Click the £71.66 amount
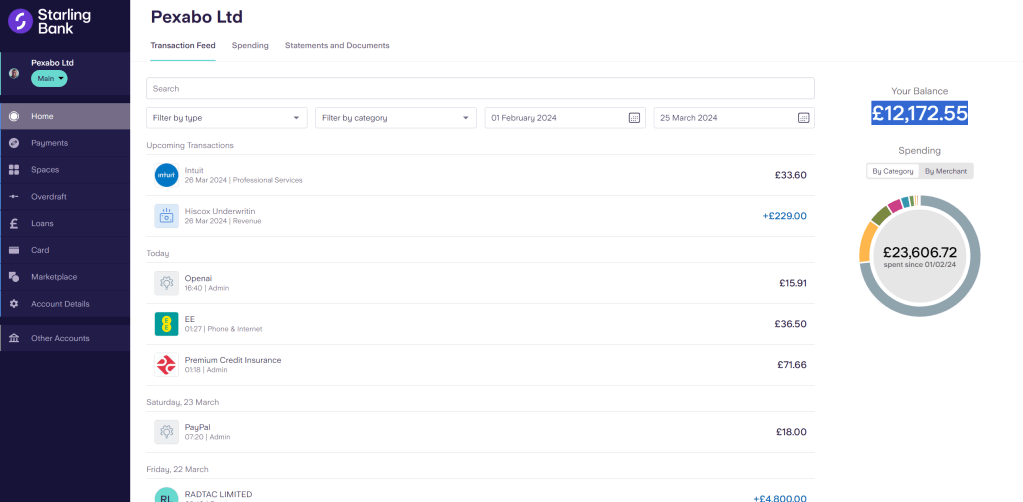1023x502 pixels. click(792, 365)
